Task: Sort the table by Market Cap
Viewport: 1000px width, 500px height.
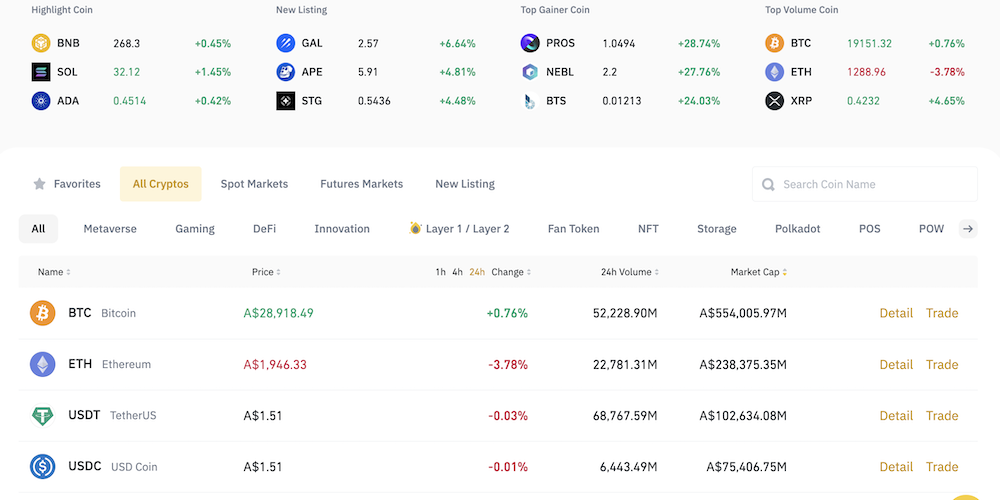Action: click(x=758, y=272)
